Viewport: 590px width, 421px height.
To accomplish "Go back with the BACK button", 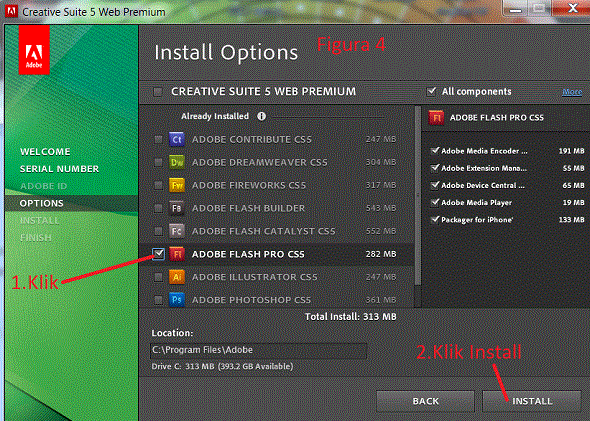I will pos(426,401).
